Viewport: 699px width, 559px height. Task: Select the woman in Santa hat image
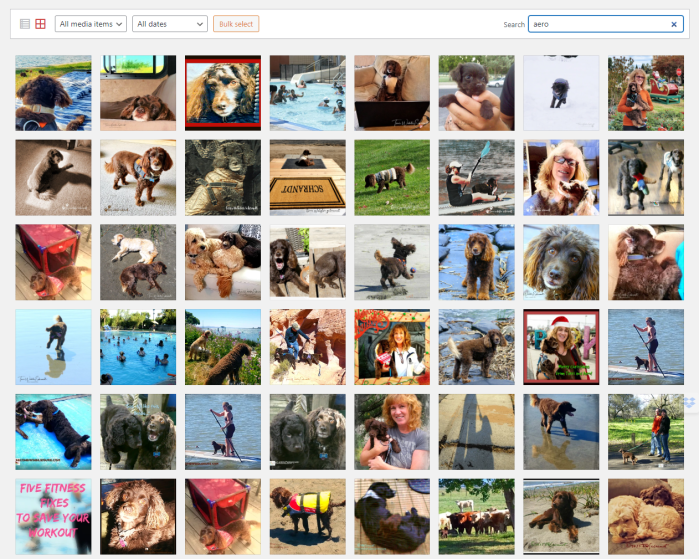[561, 347]
